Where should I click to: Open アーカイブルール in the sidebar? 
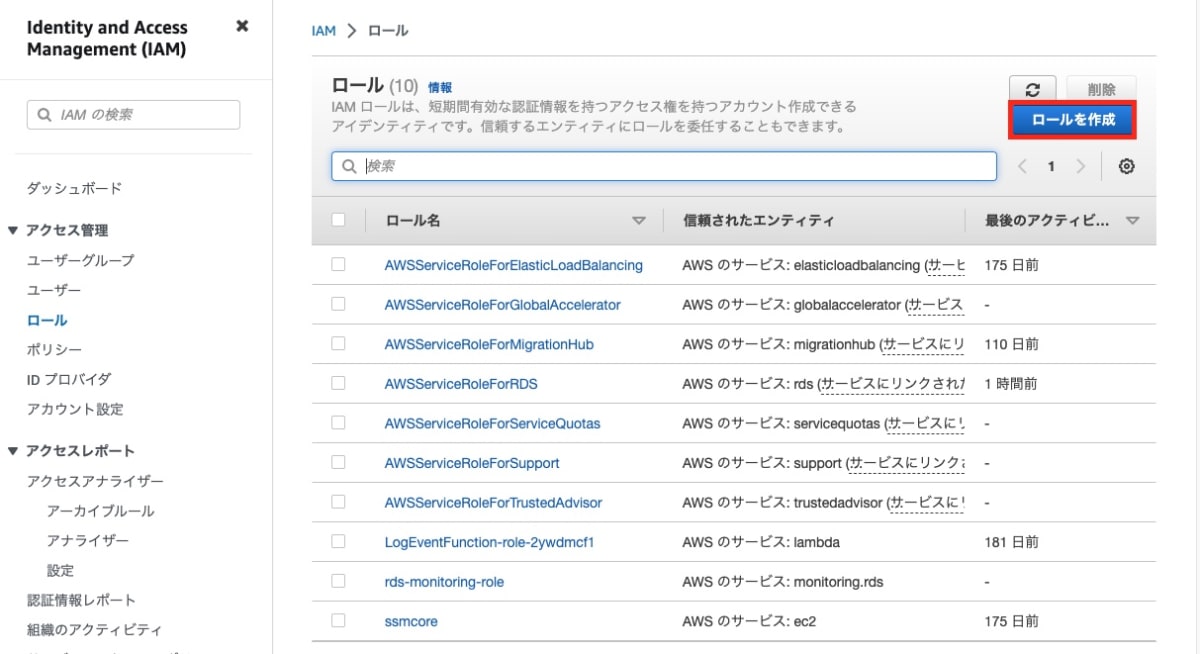[x=101, y=511]
